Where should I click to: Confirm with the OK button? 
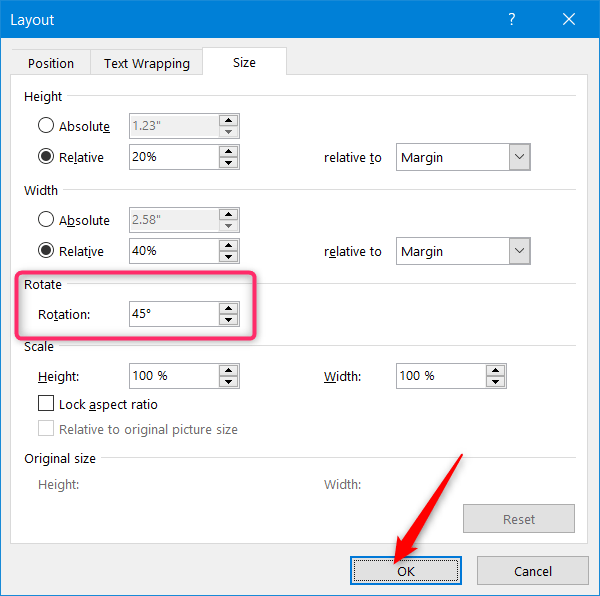point(406,571)
